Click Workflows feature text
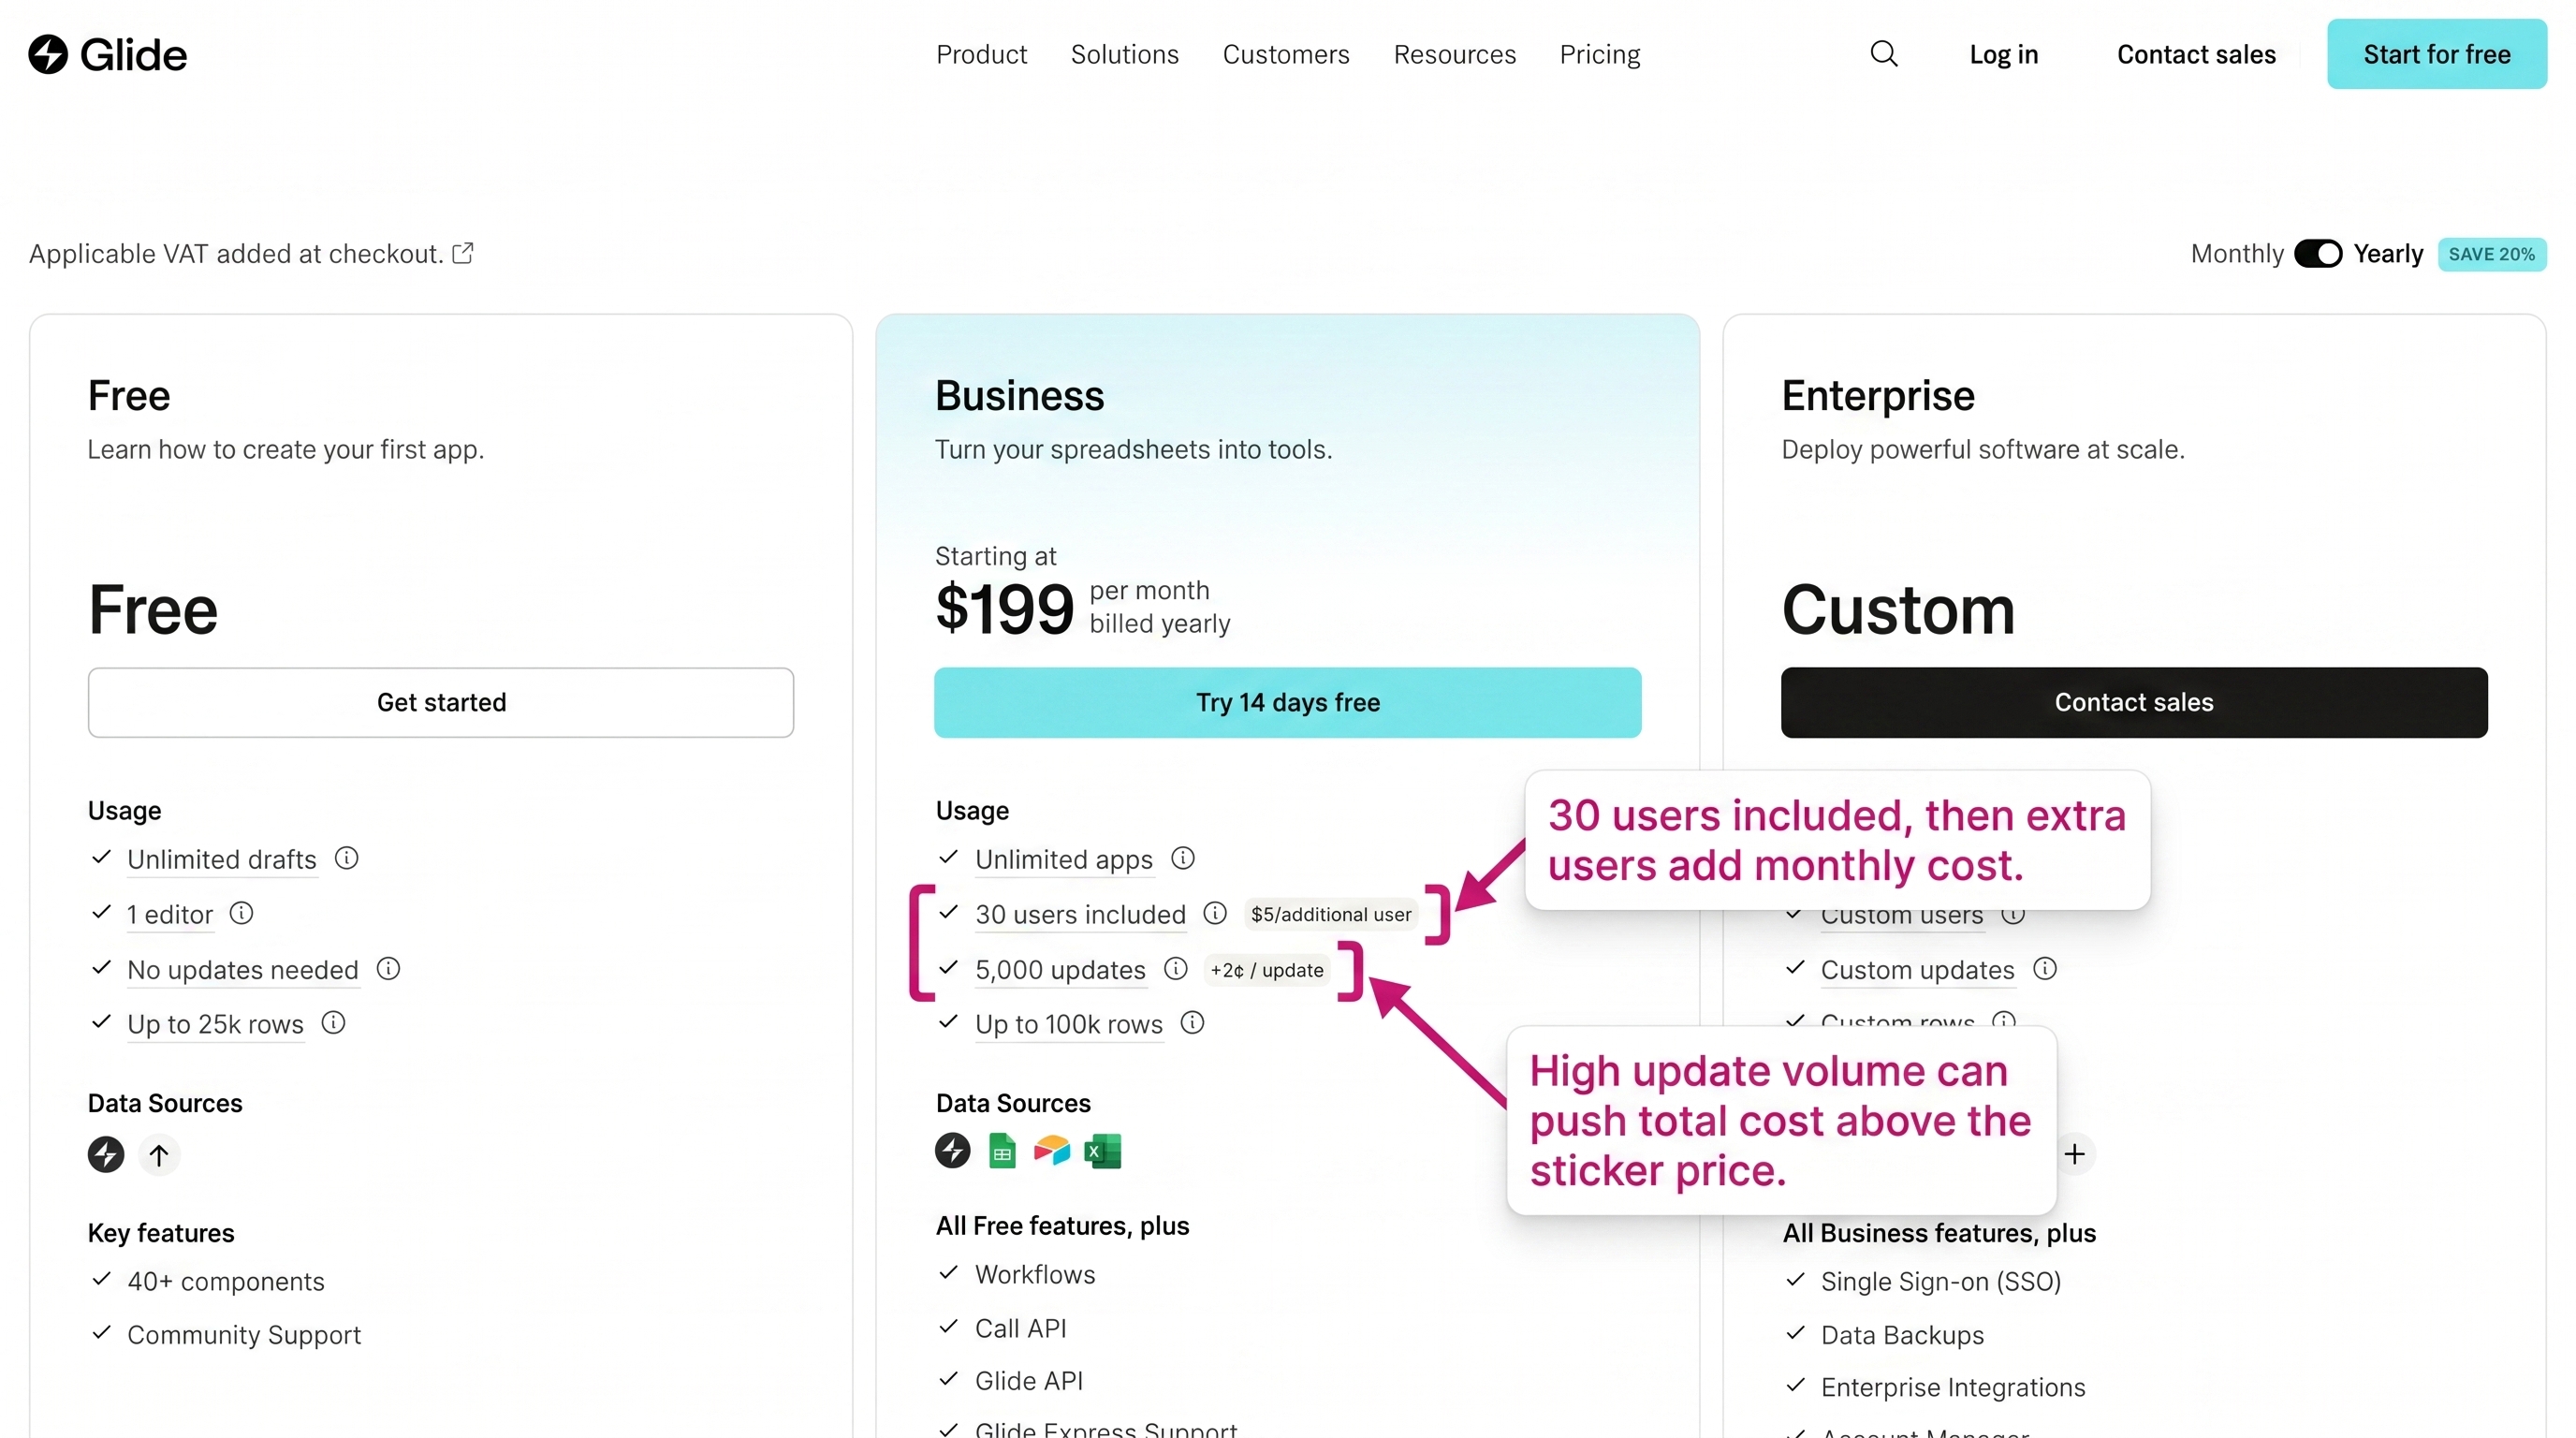The height and width of the screenshot is (1438, 2576). point(1035,1274)
